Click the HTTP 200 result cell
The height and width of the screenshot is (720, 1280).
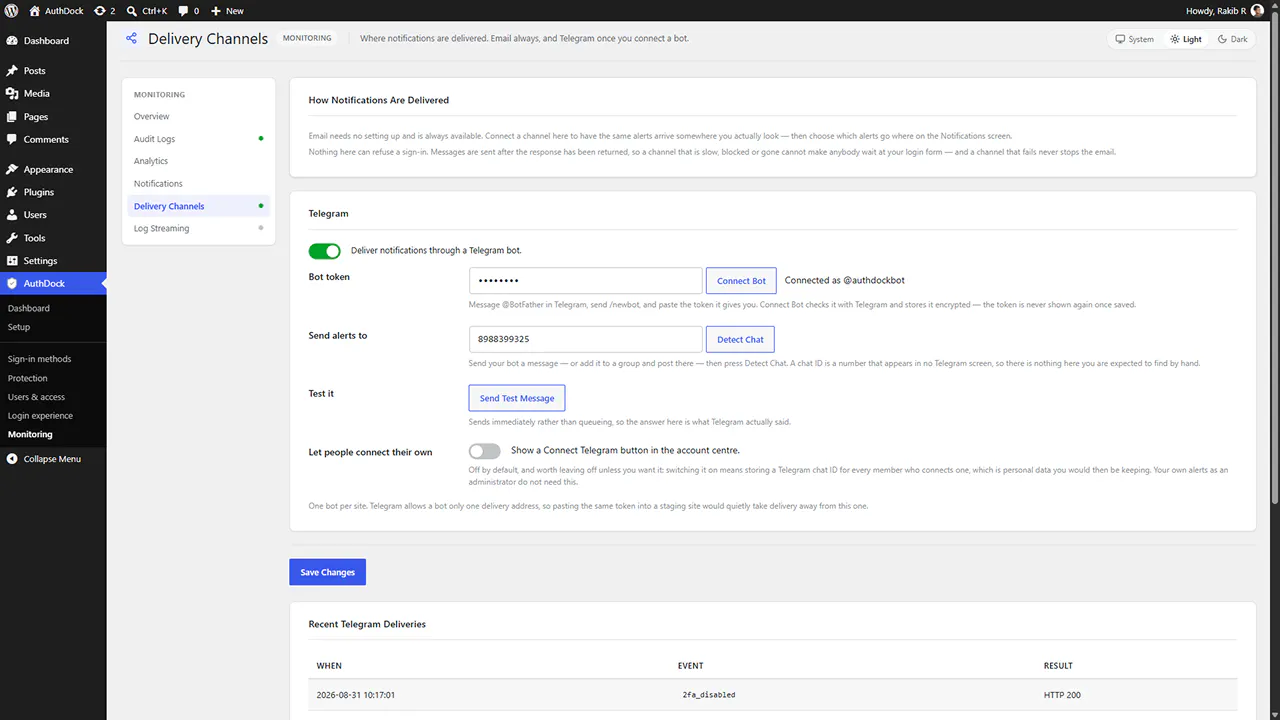1062,695
